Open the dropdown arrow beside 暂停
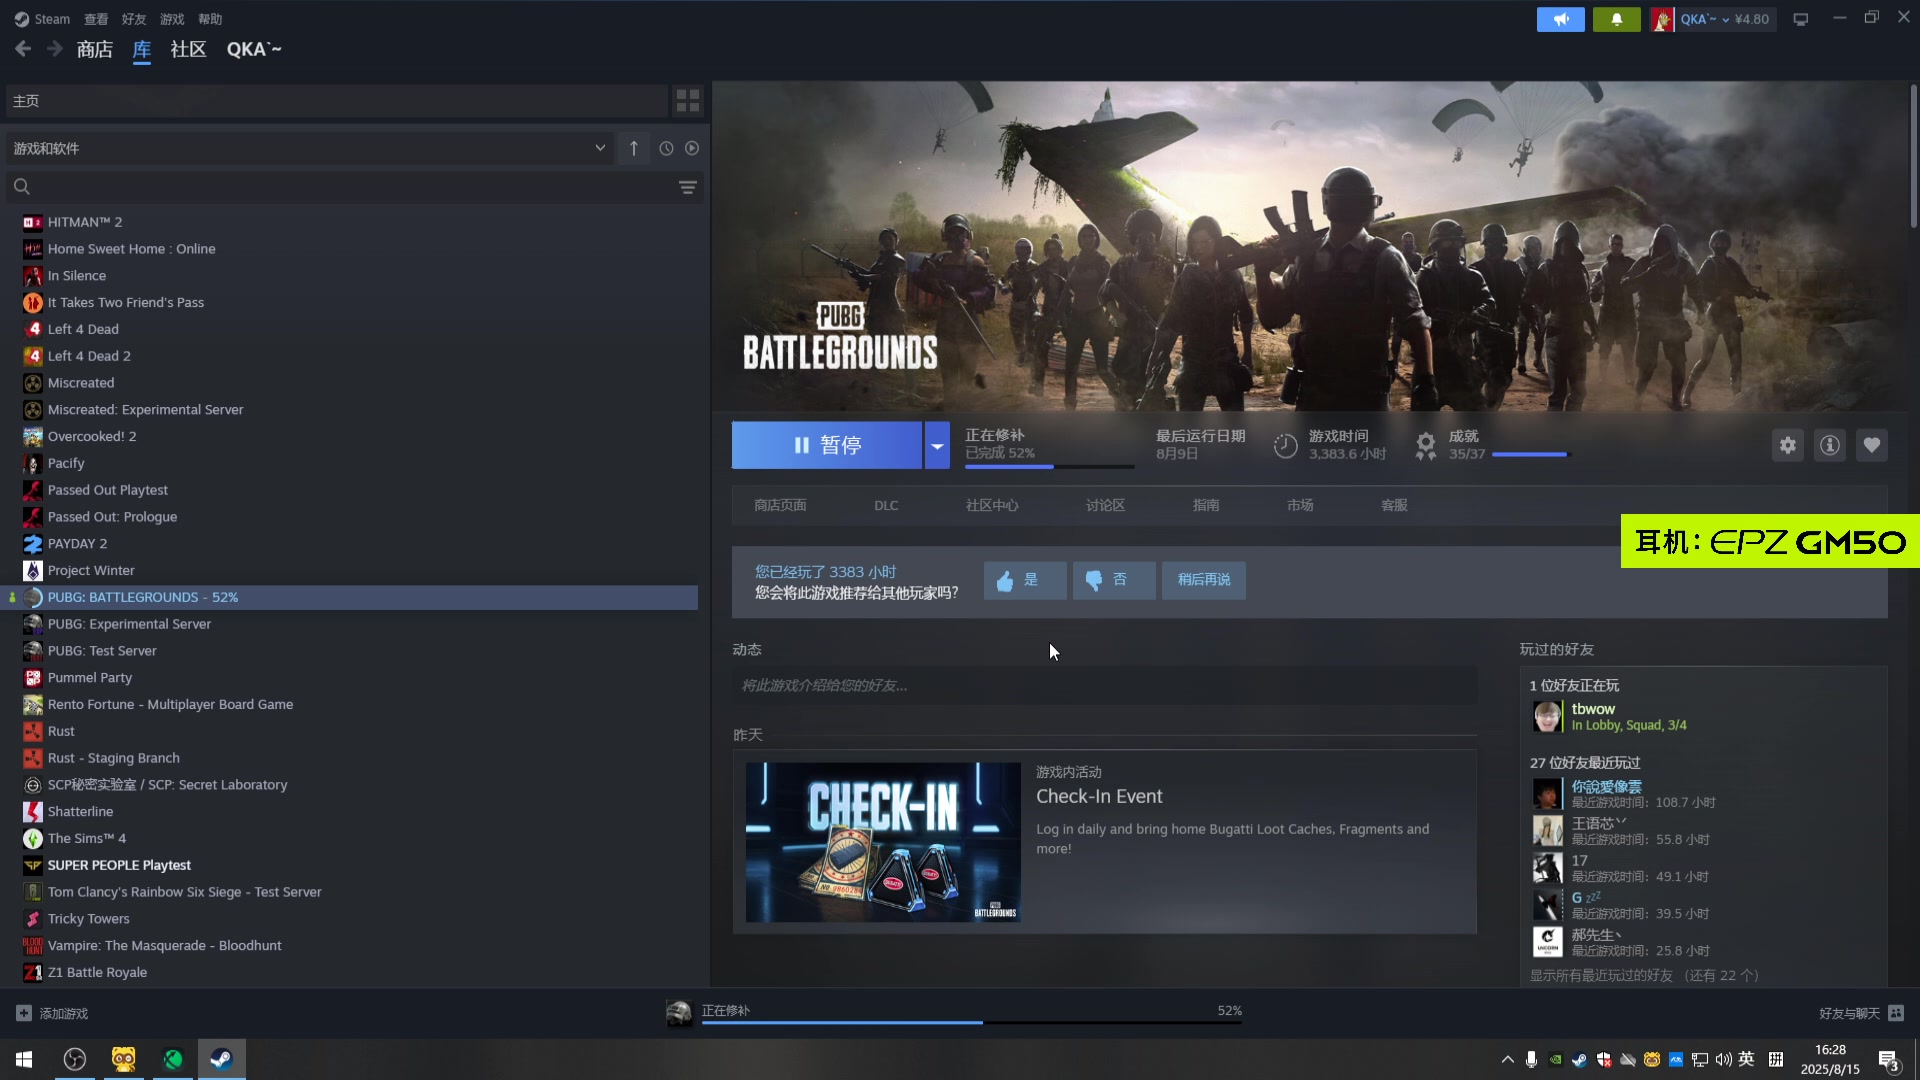The height and width of the screenshot is (1080, 1920). (937, 445)
